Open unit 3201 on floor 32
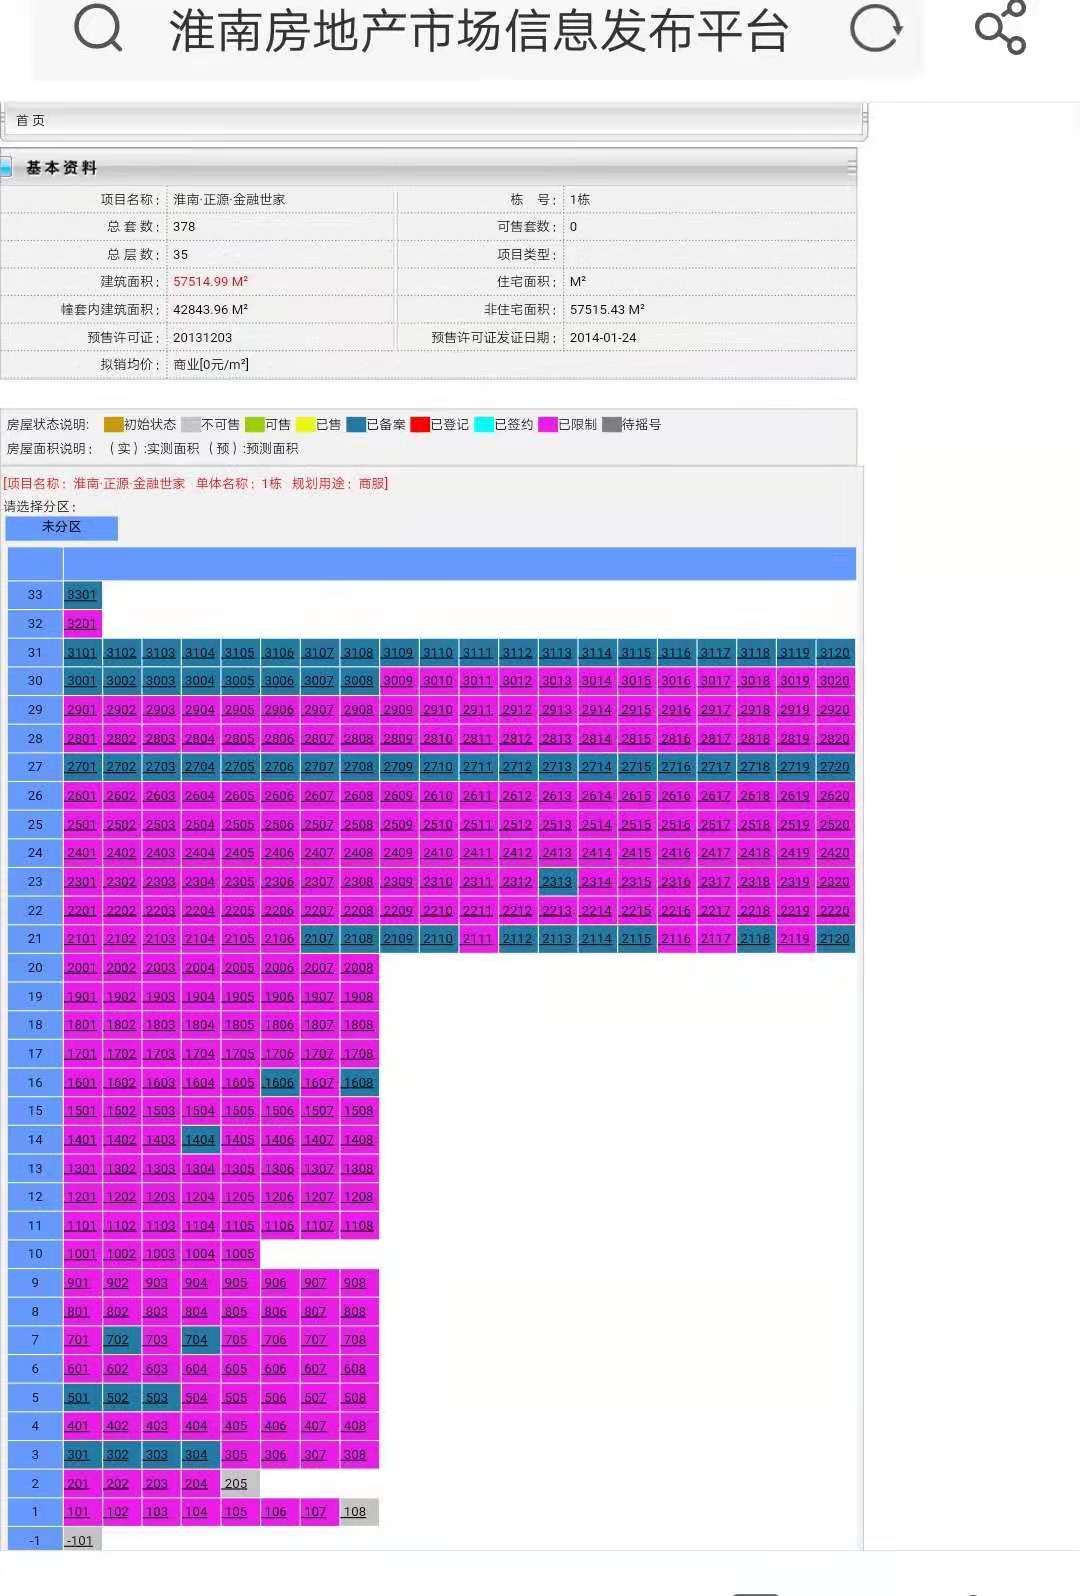1080x1596 pixels. point(82,624)
